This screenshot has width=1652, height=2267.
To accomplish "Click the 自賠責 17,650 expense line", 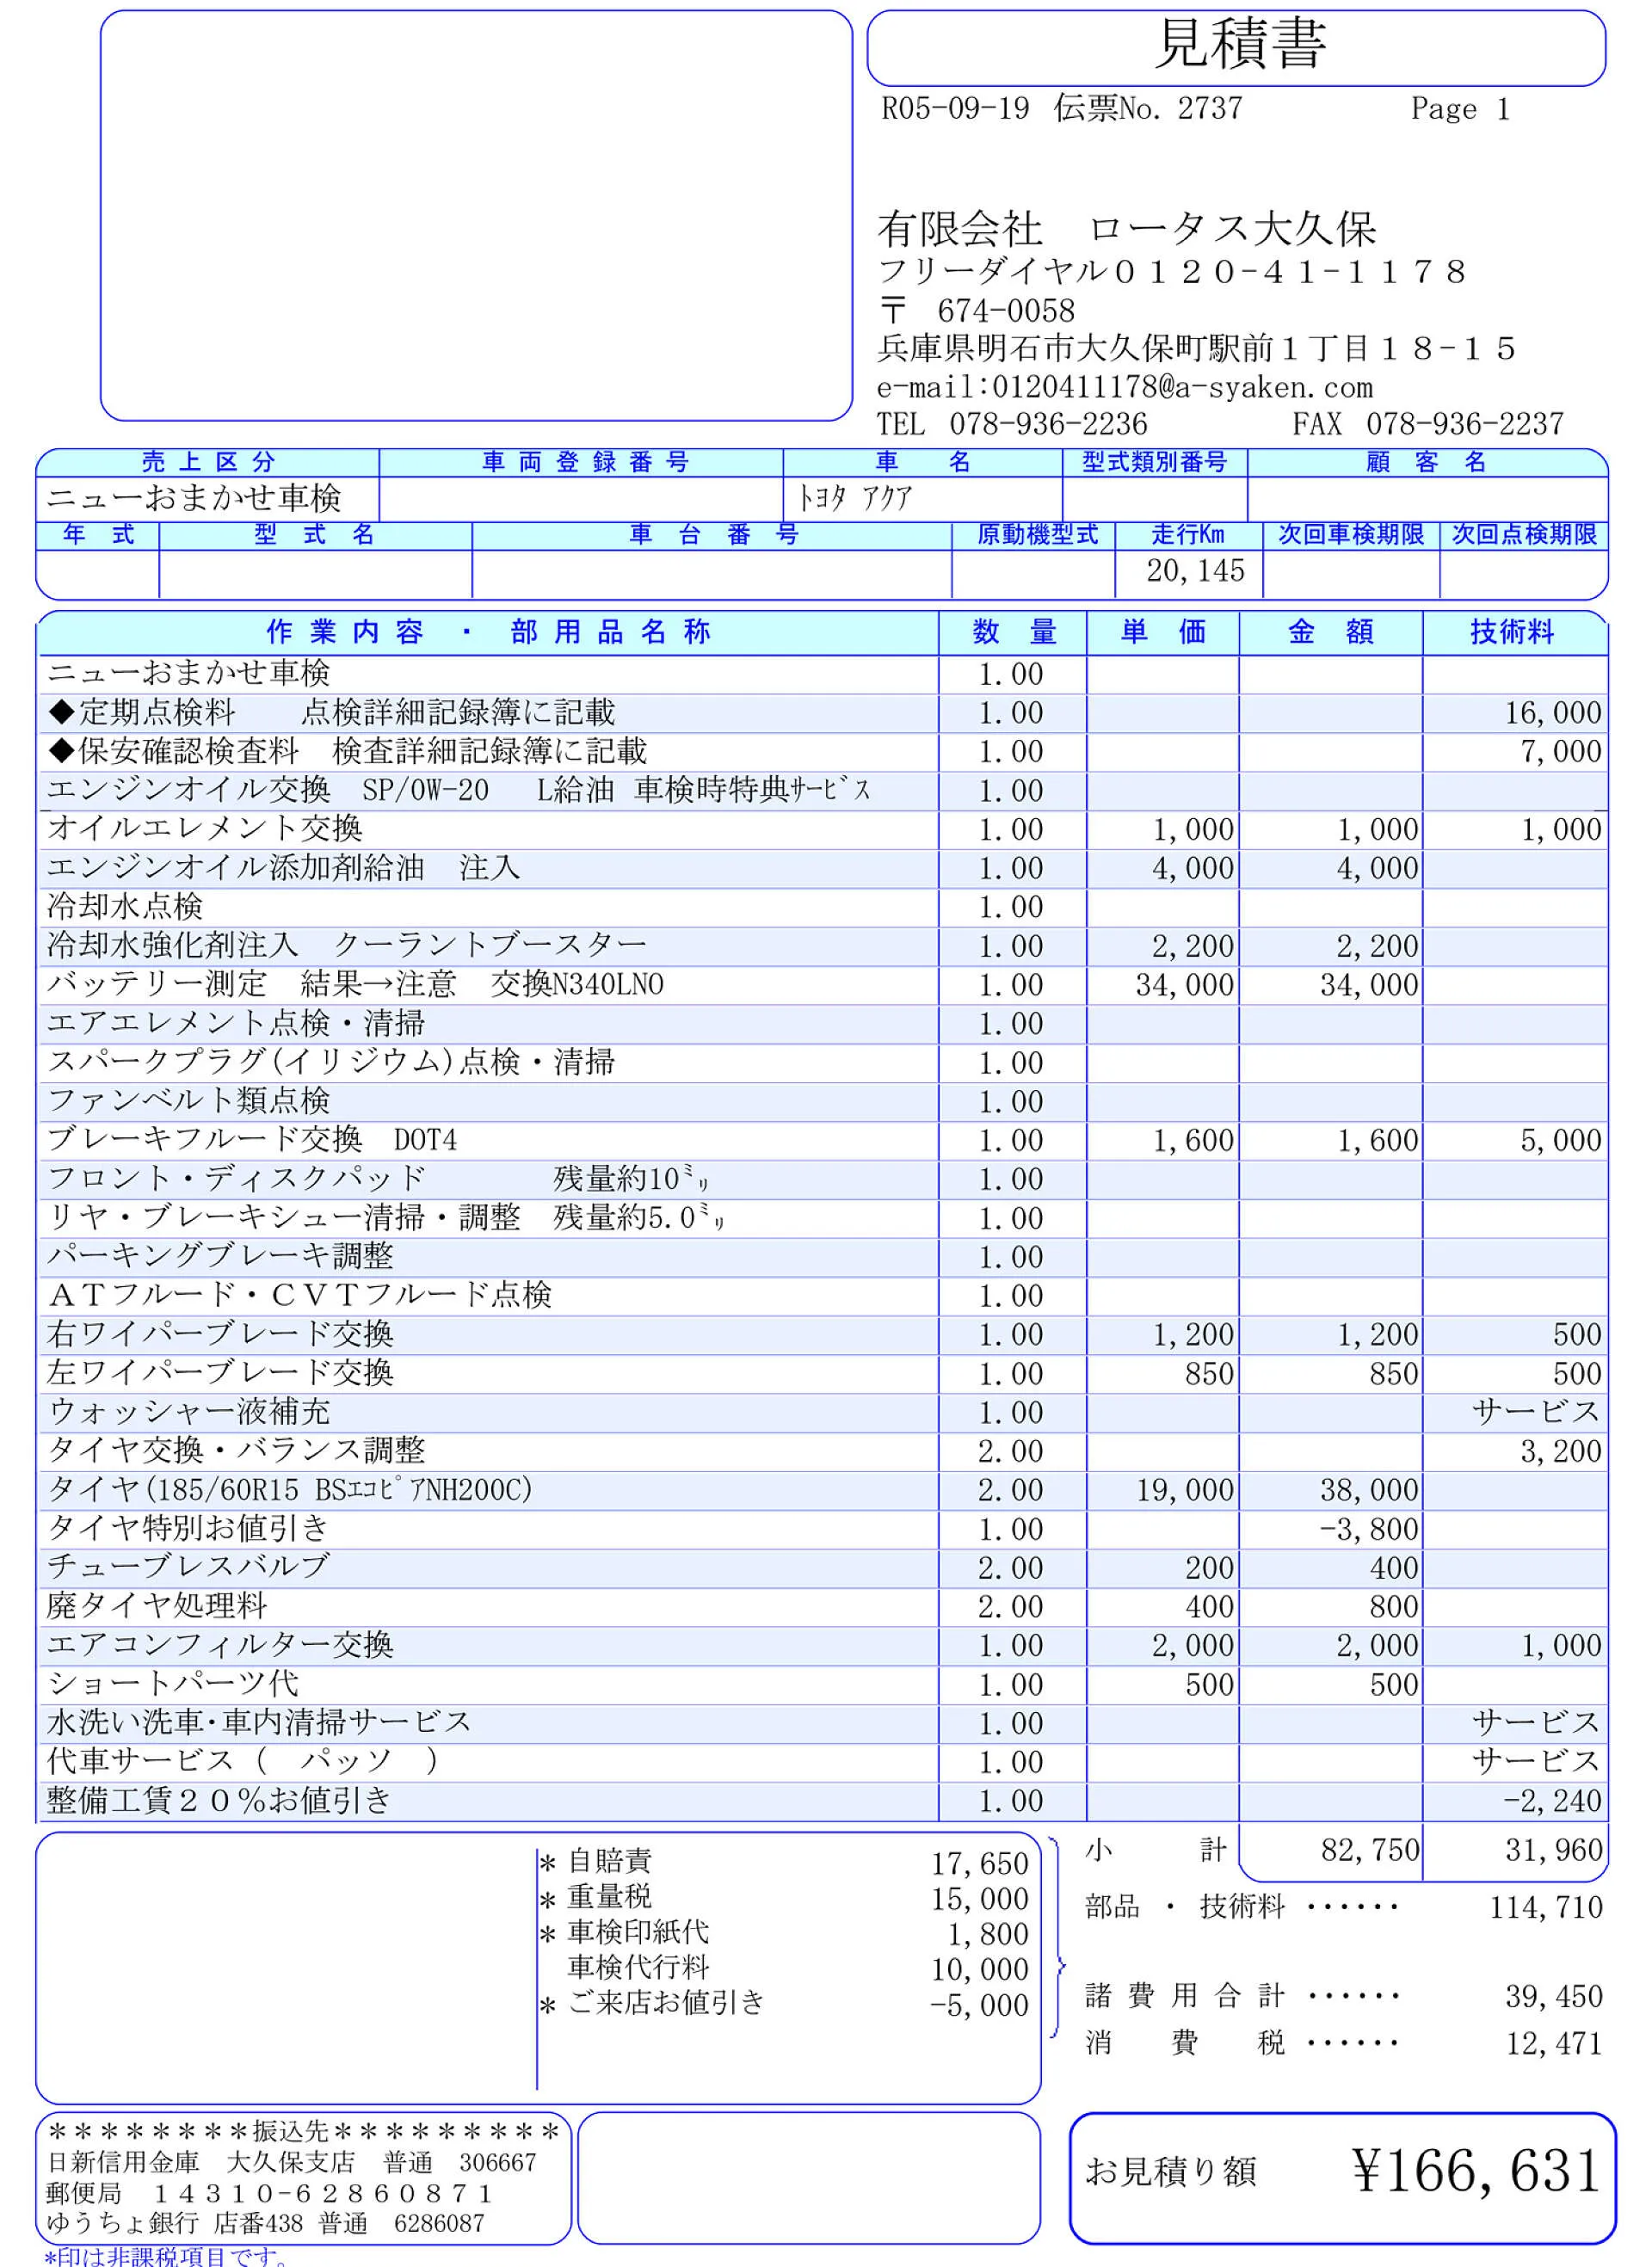I will [784, 1863].
